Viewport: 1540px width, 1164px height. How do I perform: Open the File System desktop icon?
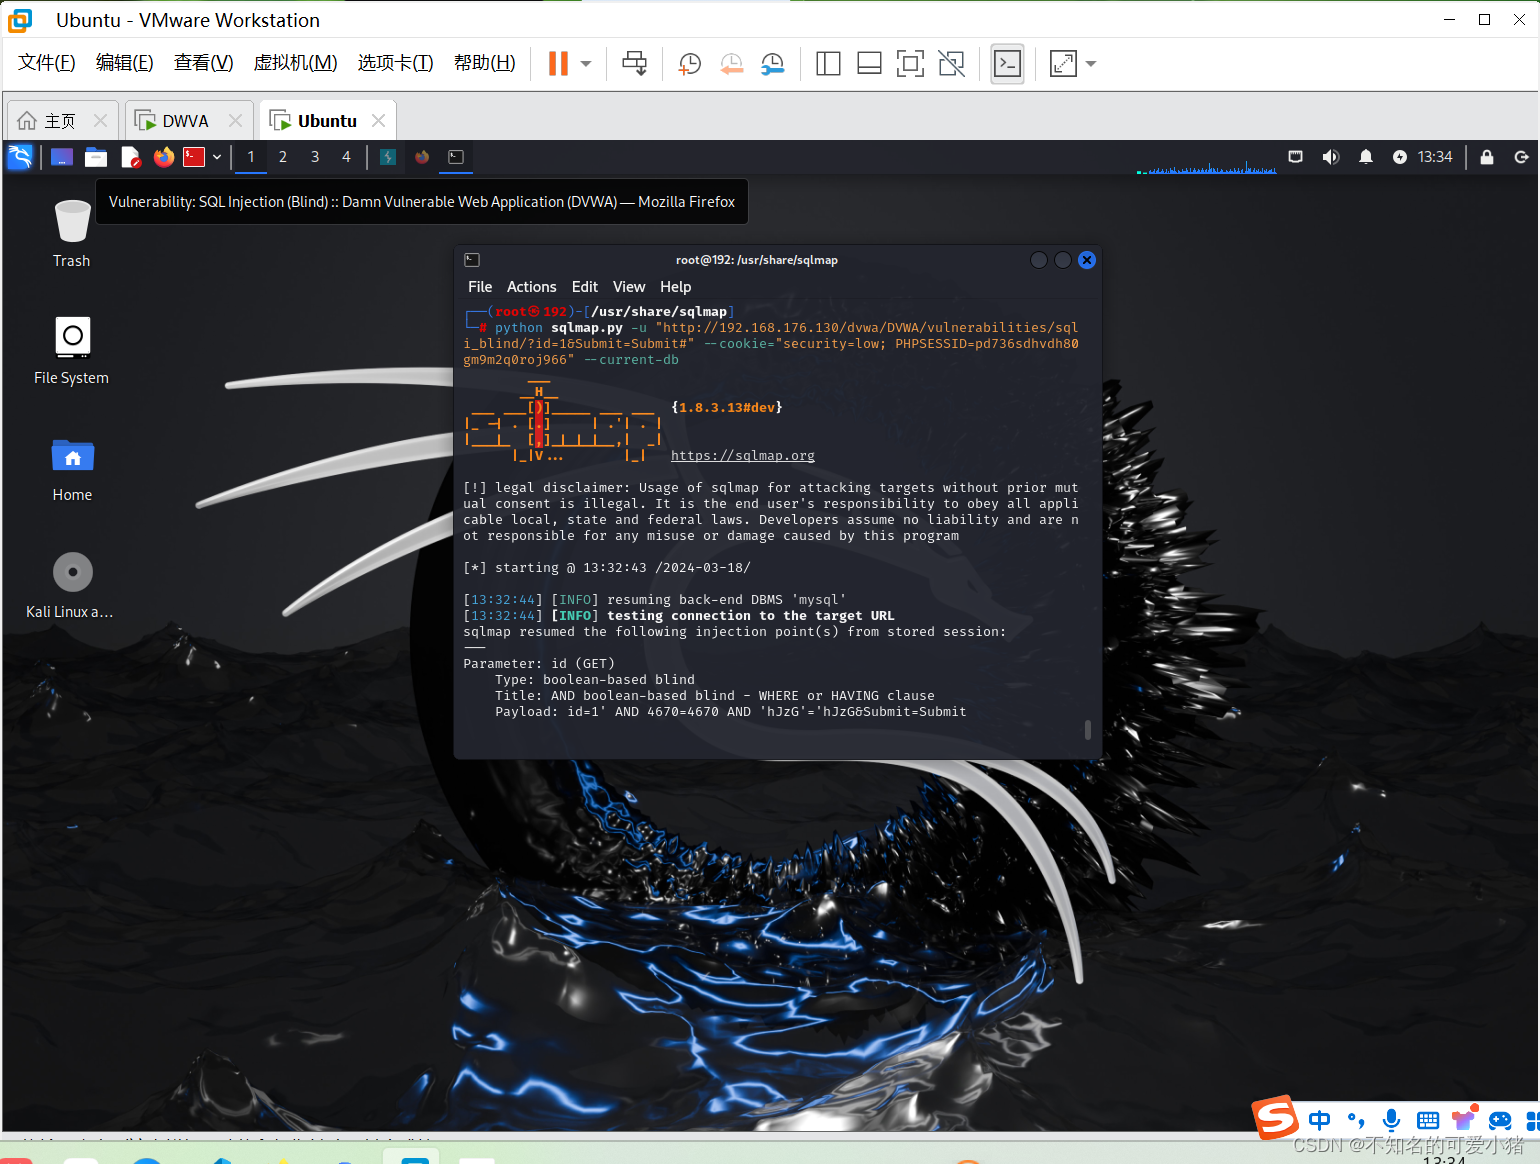click(x=72, y=351)
